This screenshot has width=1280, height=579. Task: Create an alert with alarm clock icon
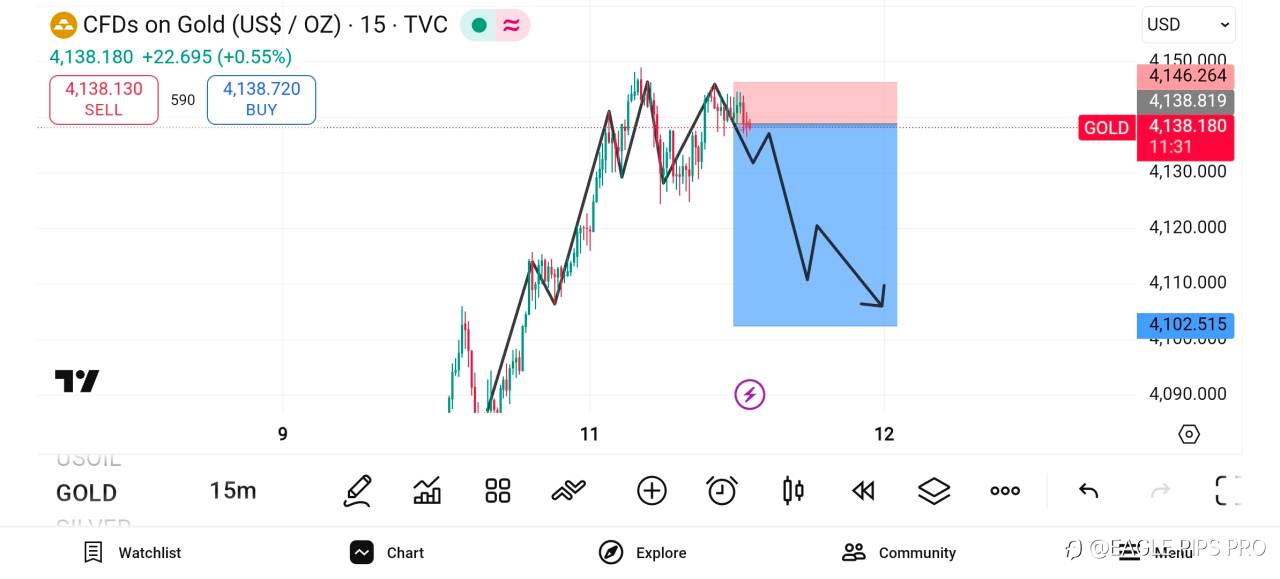(x=721, y=490)
